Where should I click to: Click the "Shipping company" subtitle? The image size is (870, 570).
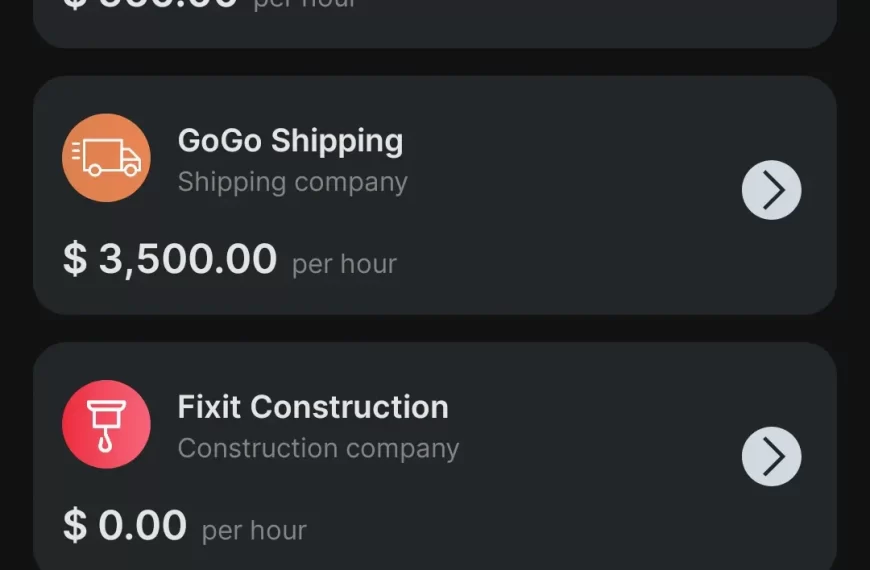click(x=292, y=182)
